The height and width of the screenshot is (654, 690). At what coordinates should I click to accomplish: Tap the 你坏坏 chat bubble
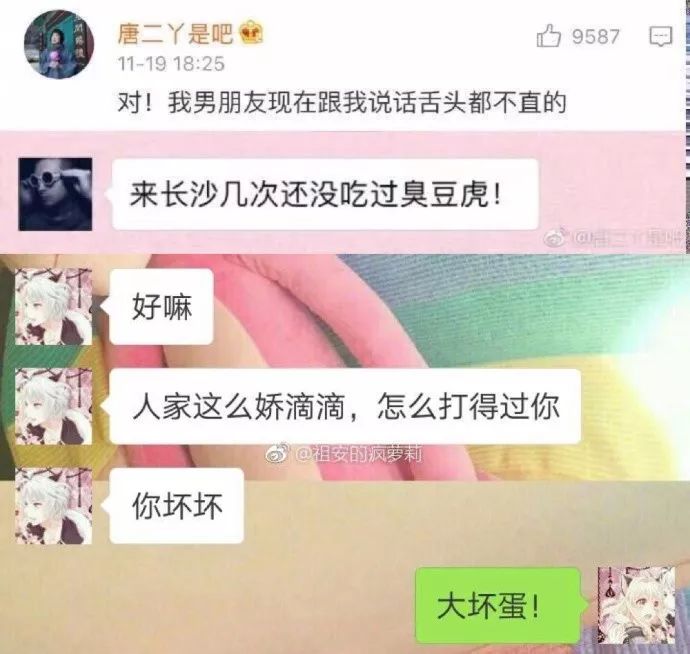tap(176, 506)
